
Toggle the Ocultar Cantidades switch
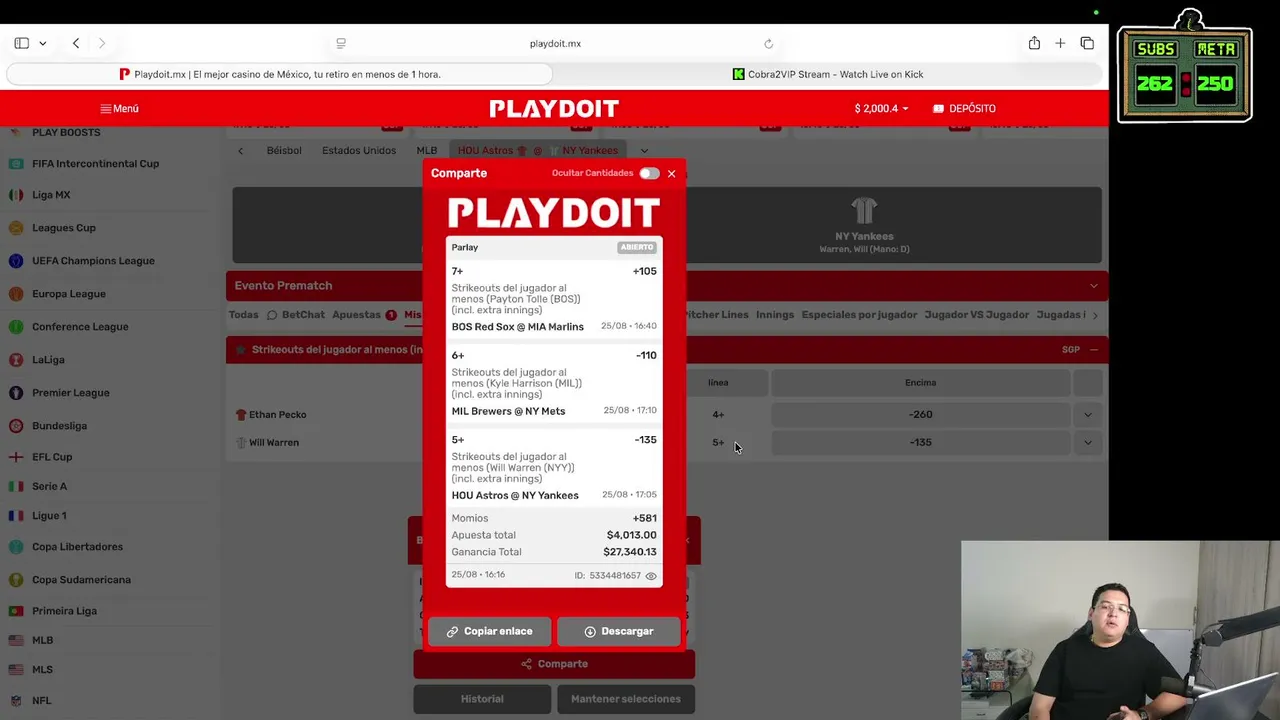click(649, 173)
